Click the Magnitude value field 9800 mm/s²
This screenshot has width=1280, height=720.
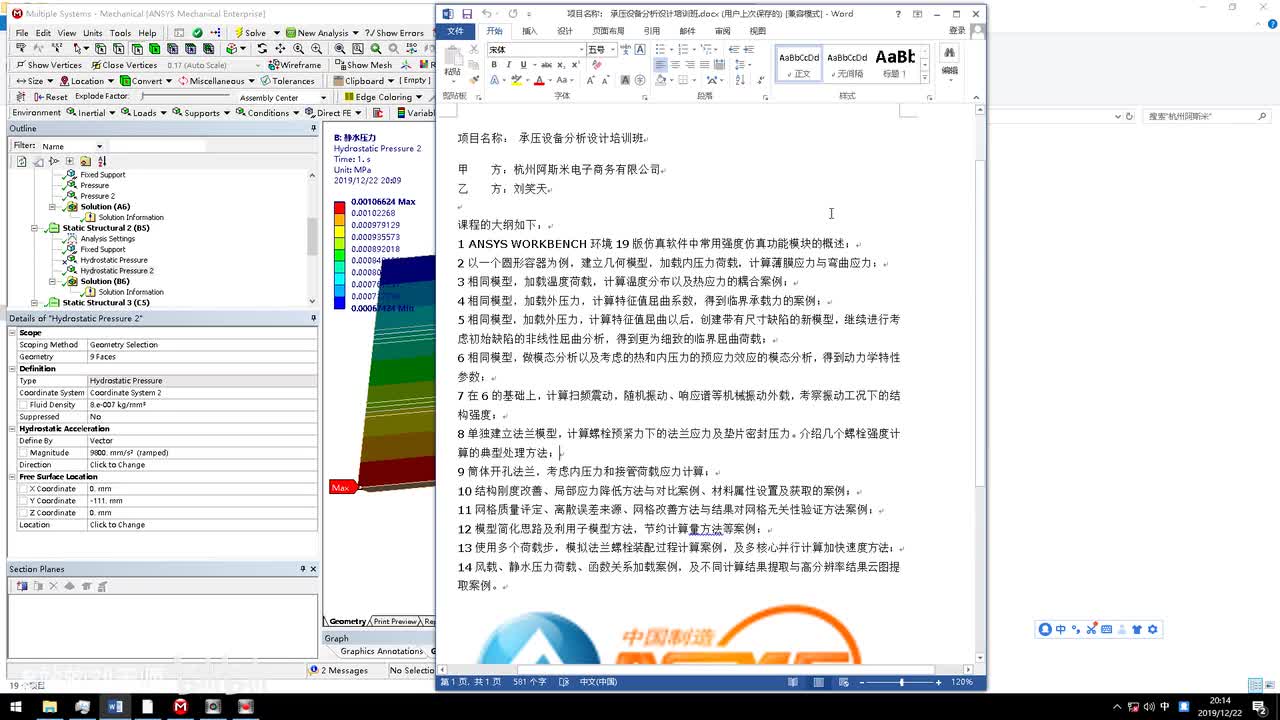tap(202, 453)
